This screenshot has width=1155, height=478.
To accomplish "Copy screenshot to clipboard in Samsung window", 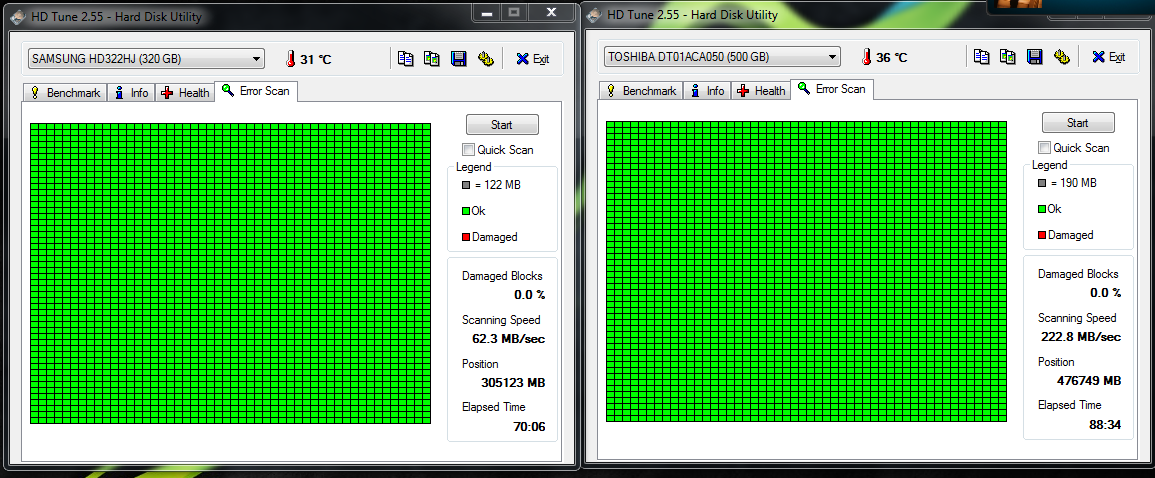I will pos(432,59).
